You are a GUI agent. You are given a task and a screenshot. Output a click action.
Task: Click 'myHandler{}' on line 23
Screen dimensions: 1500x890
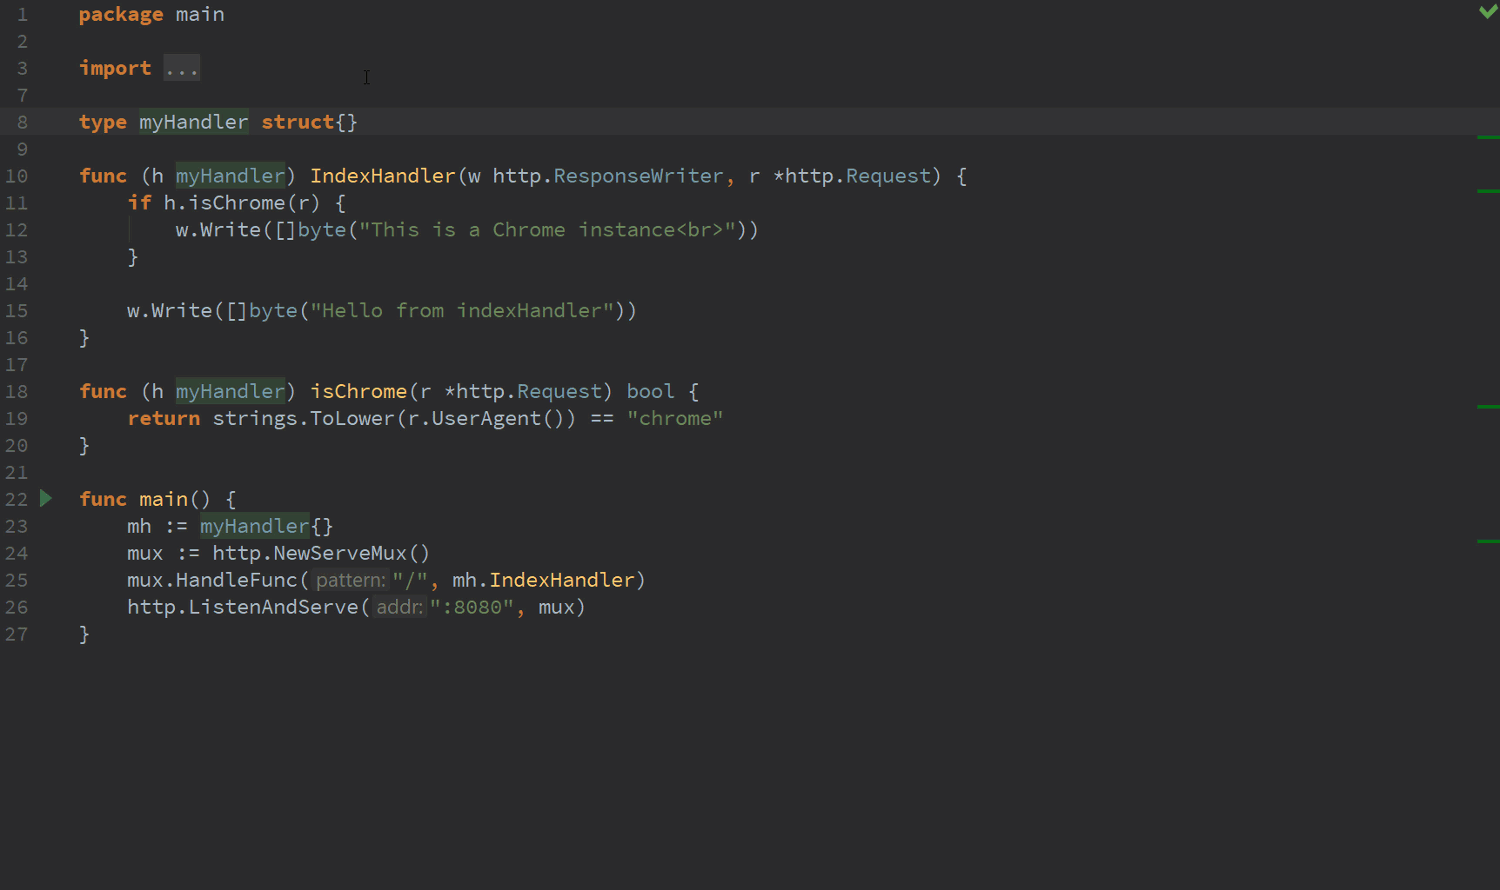[267, 526]
